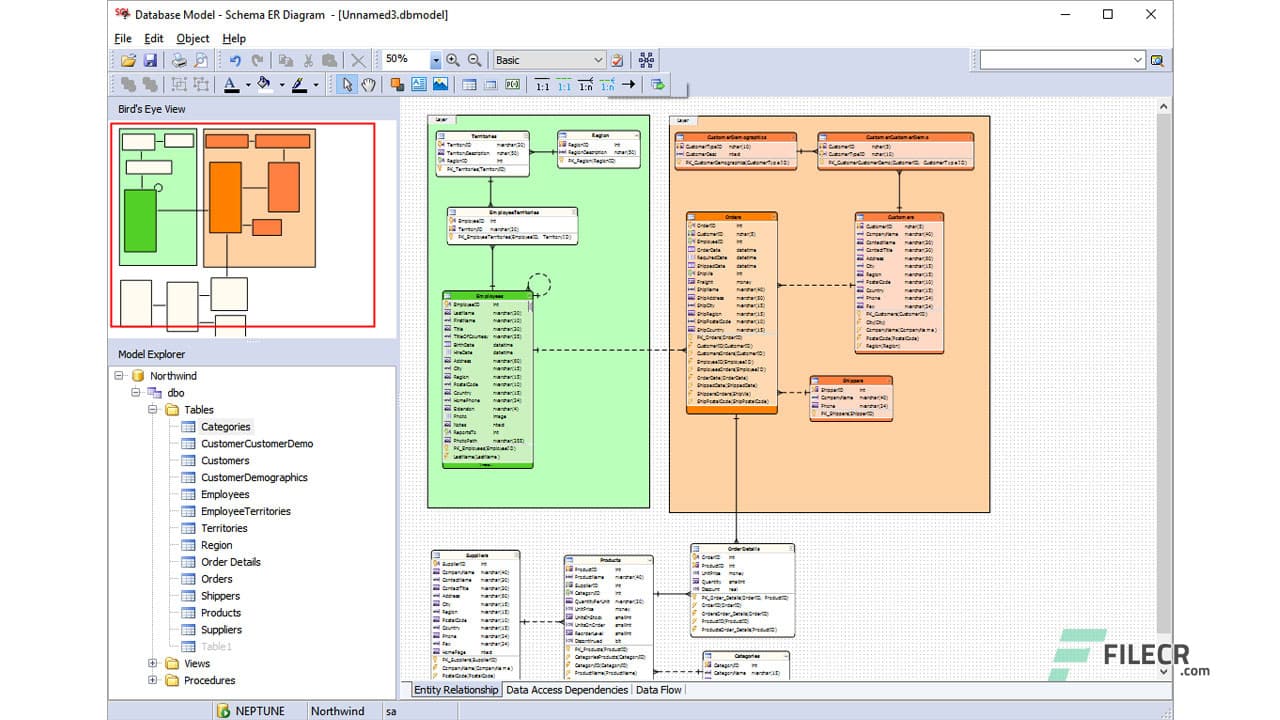Switch to the Data Flow tab
This screenshot has height=720, width=1280.
point(658,689)
